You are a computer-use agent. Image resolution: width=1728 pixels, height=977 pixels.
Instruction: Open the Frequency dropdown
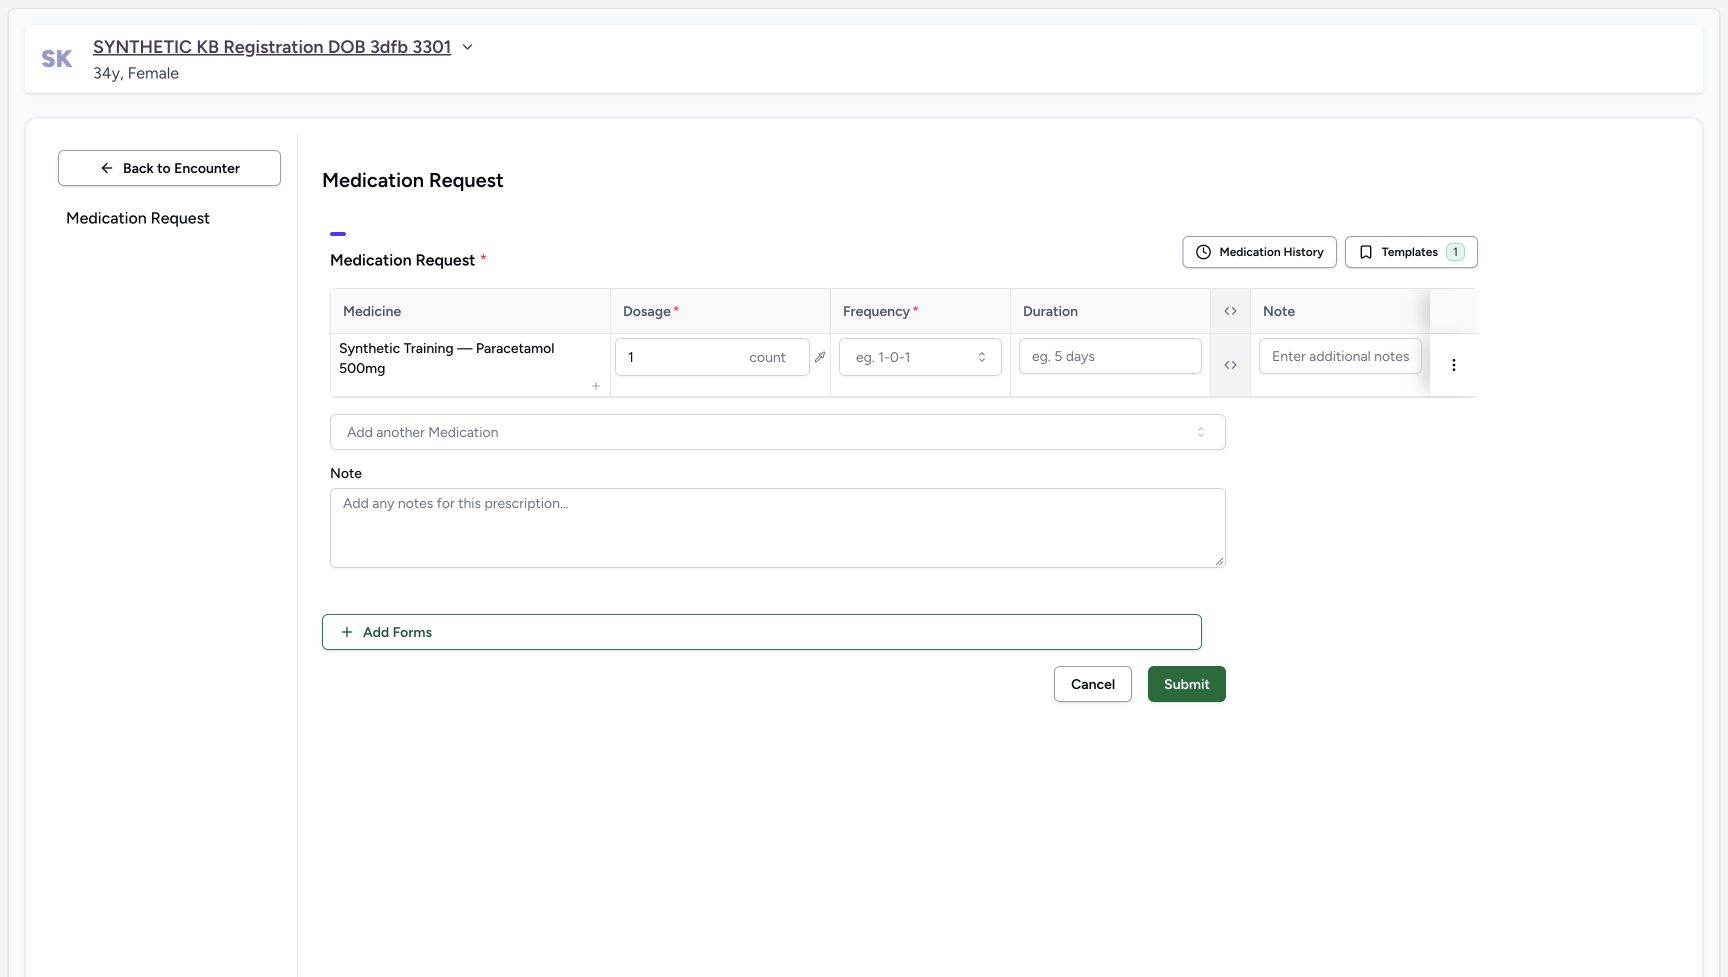click(x=920, y=357)
